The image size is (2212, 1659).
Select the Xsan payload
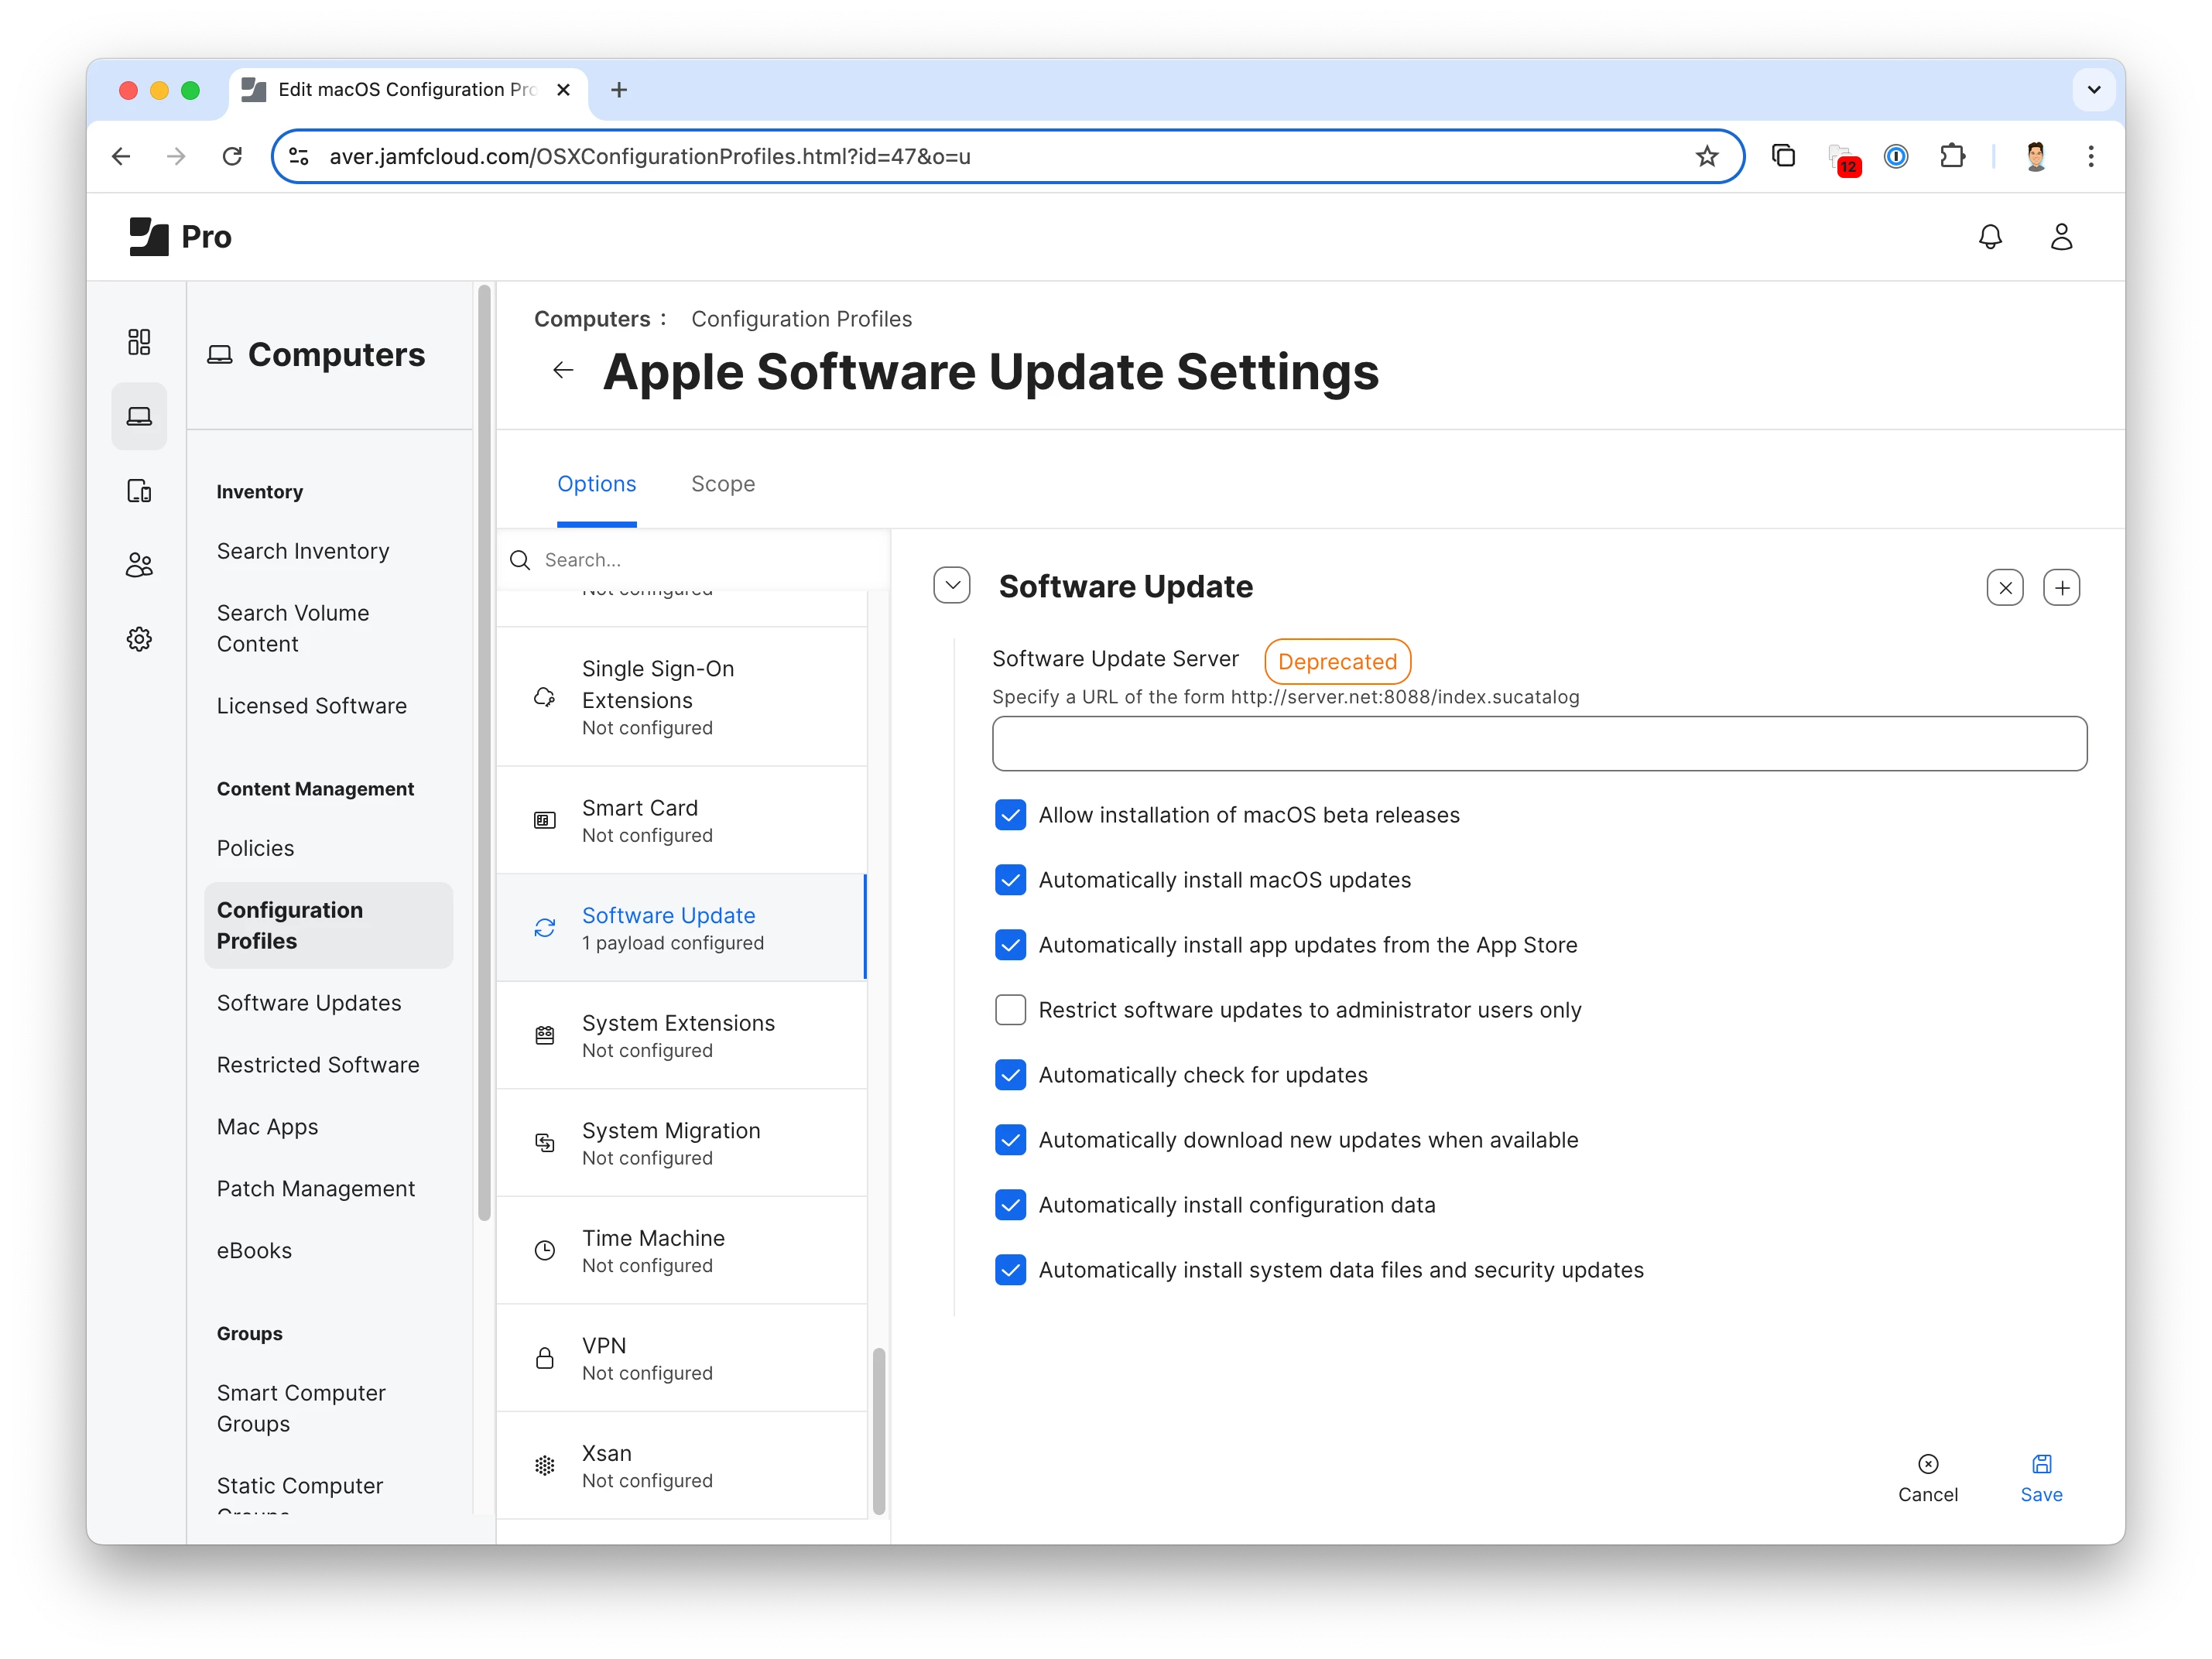click(682, 1465)
